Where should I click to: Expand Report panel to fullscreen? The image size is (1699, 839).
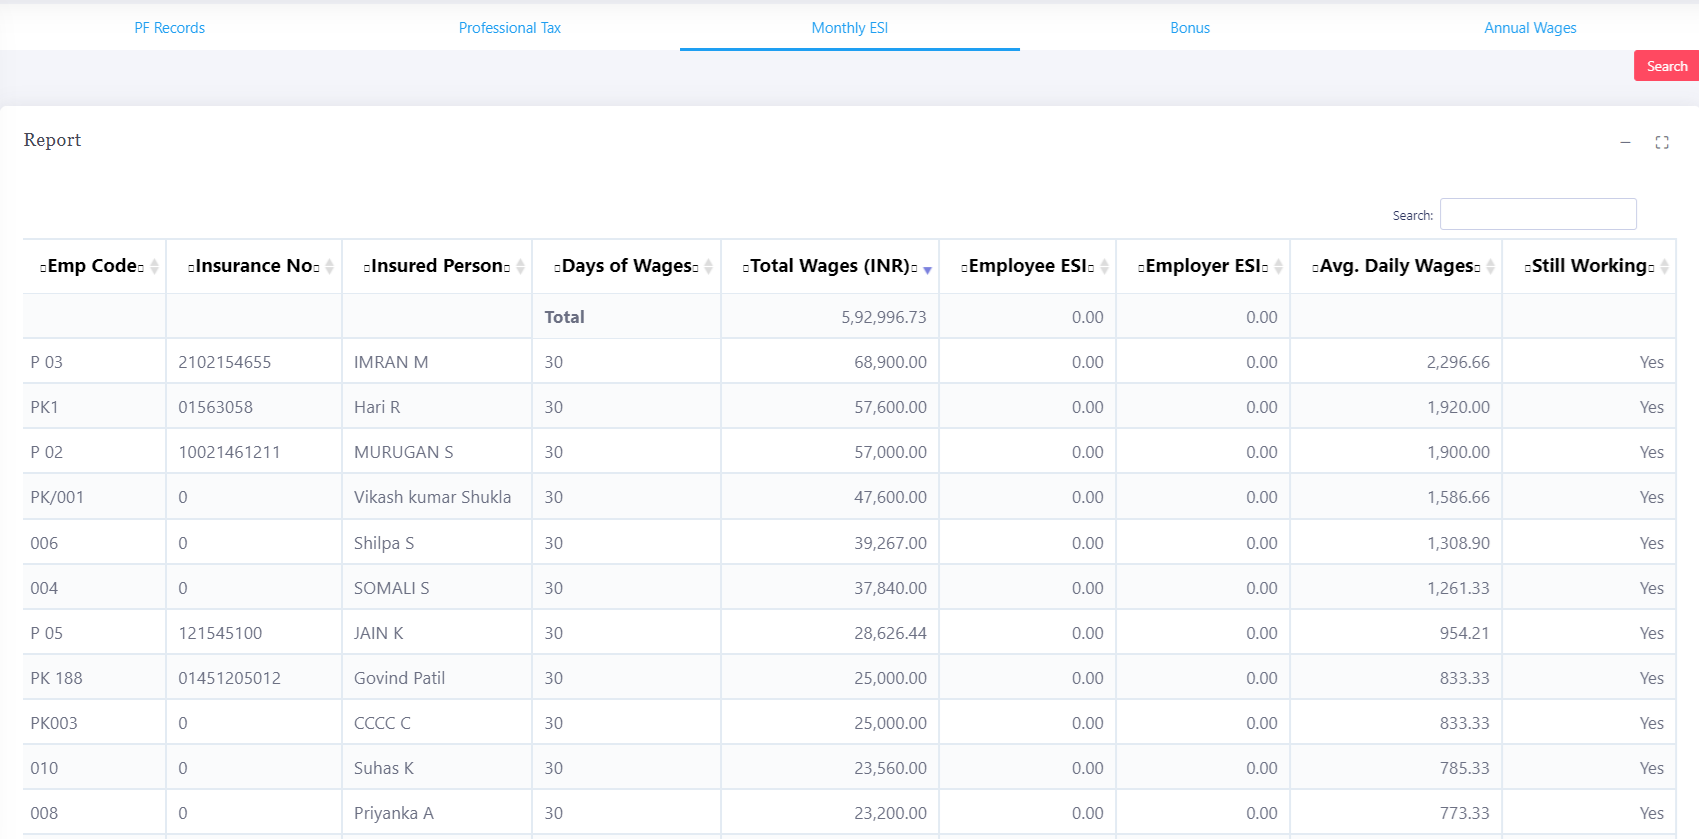tap(1662, 142)
